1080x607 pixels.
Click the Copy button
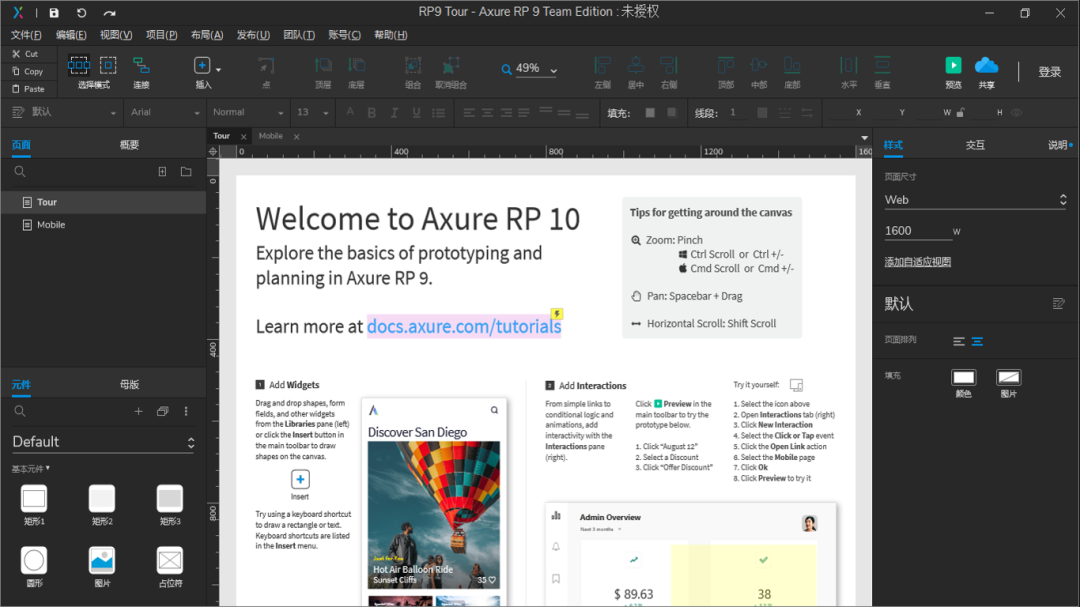pyautogui.click(x=28, y=72)
